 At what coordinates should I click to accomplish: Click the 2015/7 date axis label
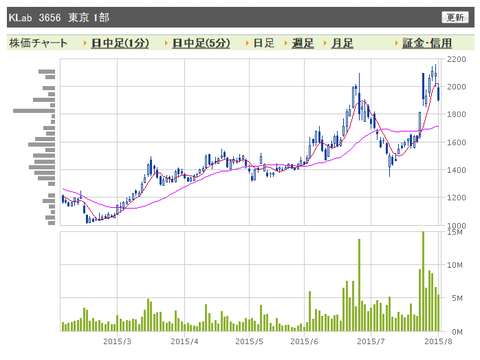click(x=371, y=341)
